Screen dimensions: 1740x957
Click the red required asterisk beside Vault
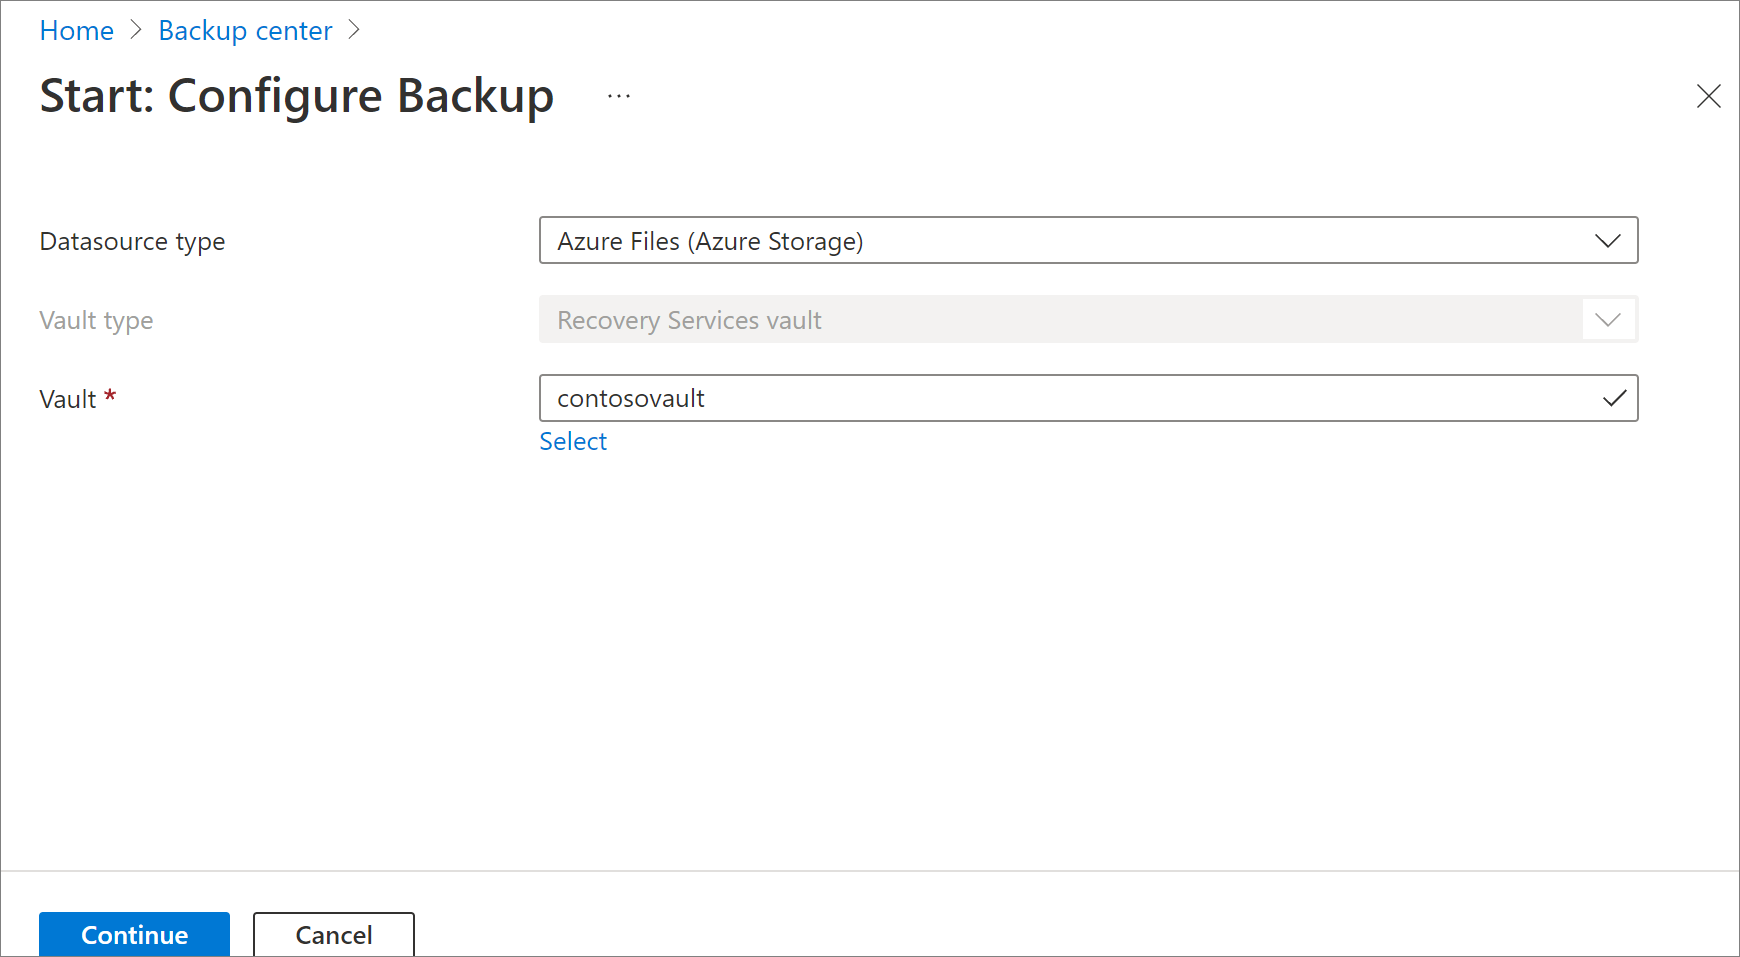[x=110, y=397]
